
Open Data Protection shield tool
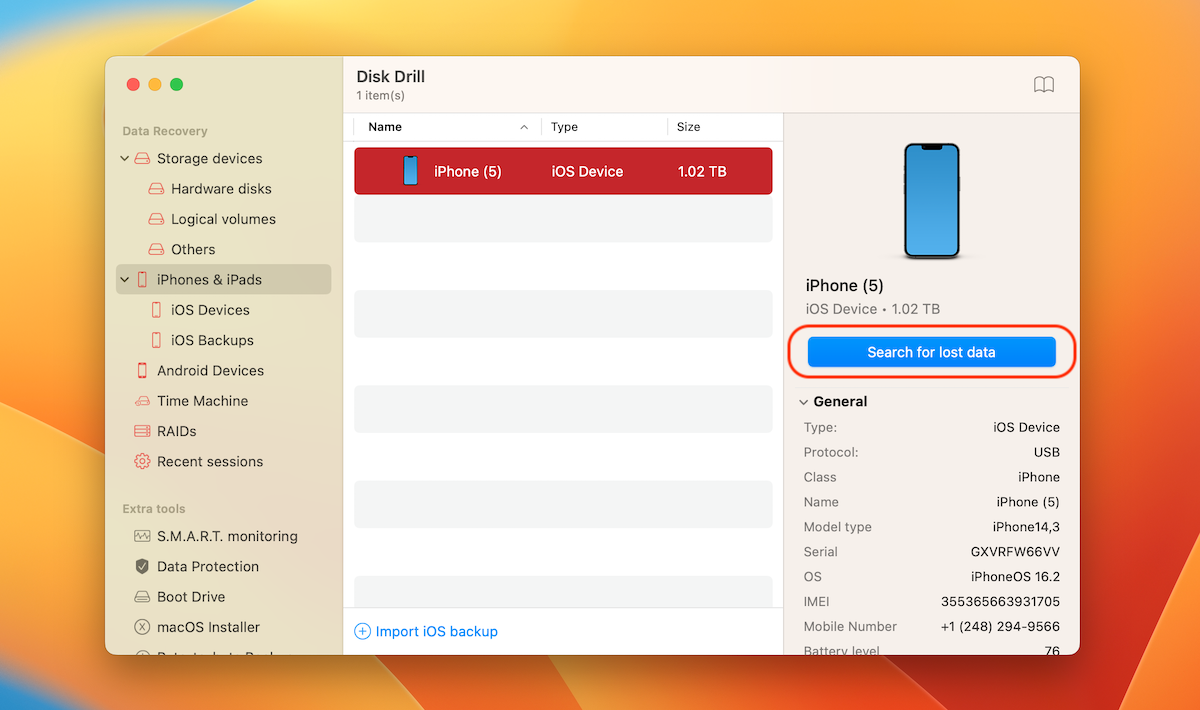(207, 566)
